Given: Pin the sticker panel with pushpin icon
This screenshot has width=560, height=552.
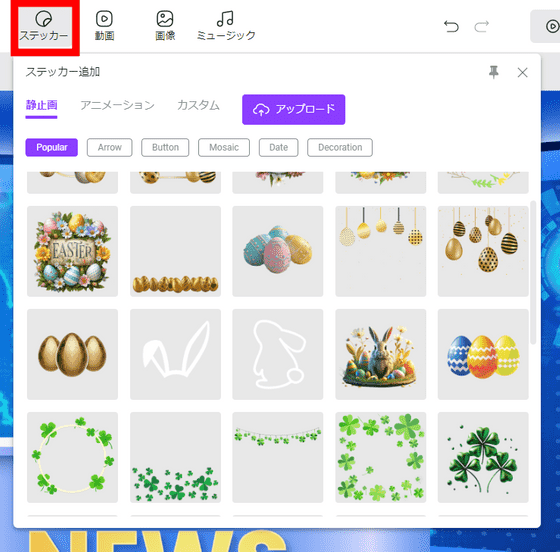Looking at the screenshot, I should coord(494,72).
